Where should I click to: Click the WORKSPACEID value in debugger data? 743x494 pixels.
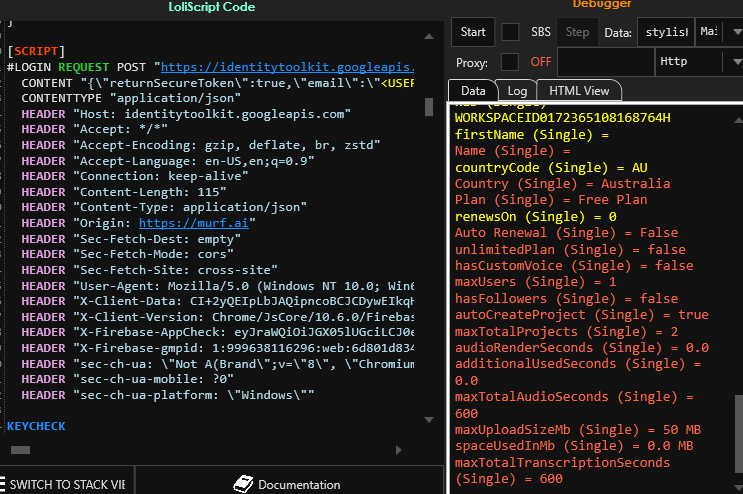tap(562, 117)
